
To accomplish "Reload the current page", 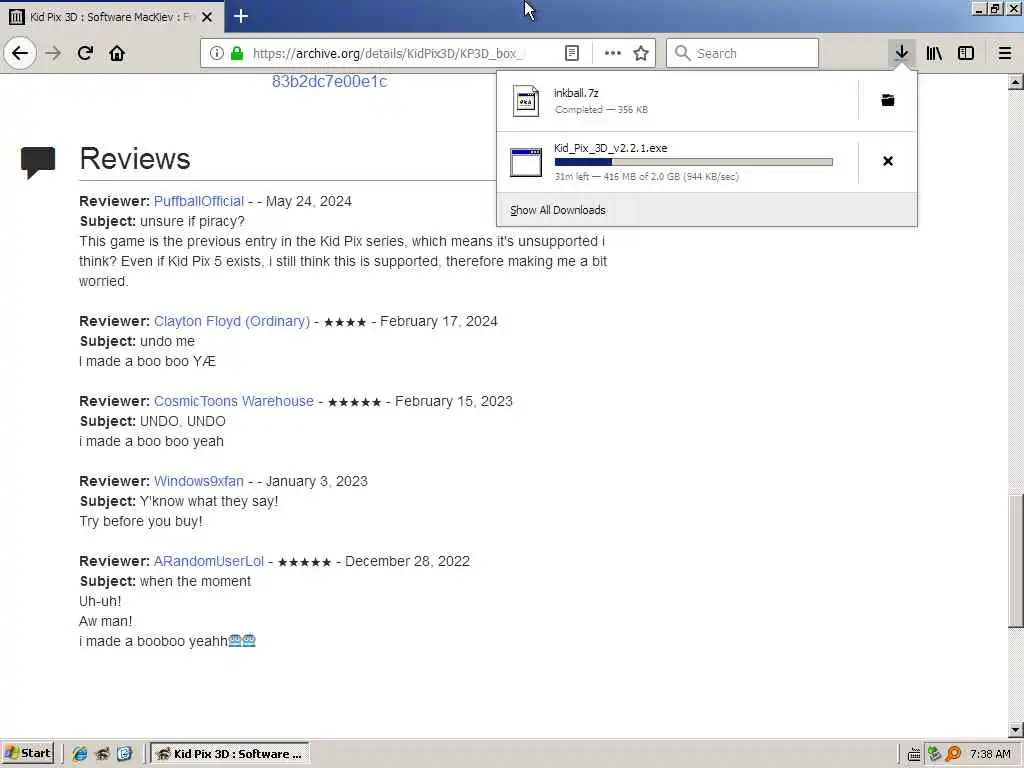I will (85, 53).
